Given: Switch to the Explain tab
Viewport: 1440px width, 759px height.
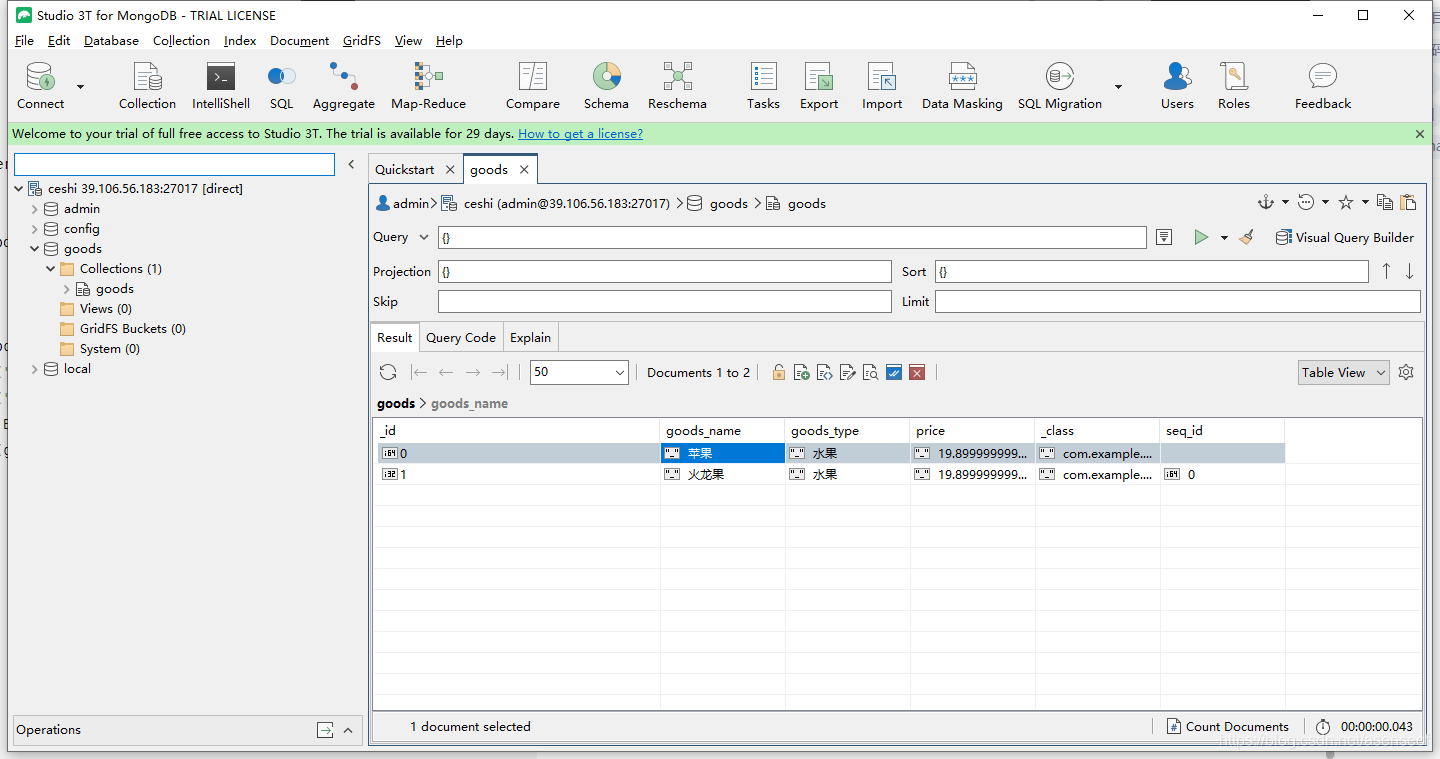Looking at the screenshot, I should [x=530, y=337].
